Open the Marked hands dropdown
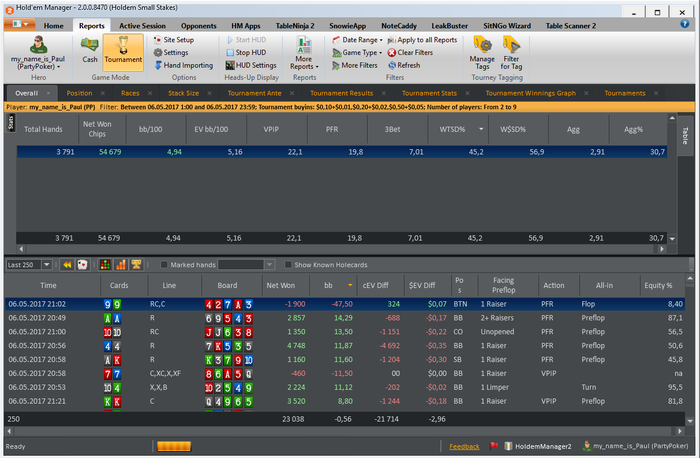Viewport: 700px width, 458px height. [270, 265]
